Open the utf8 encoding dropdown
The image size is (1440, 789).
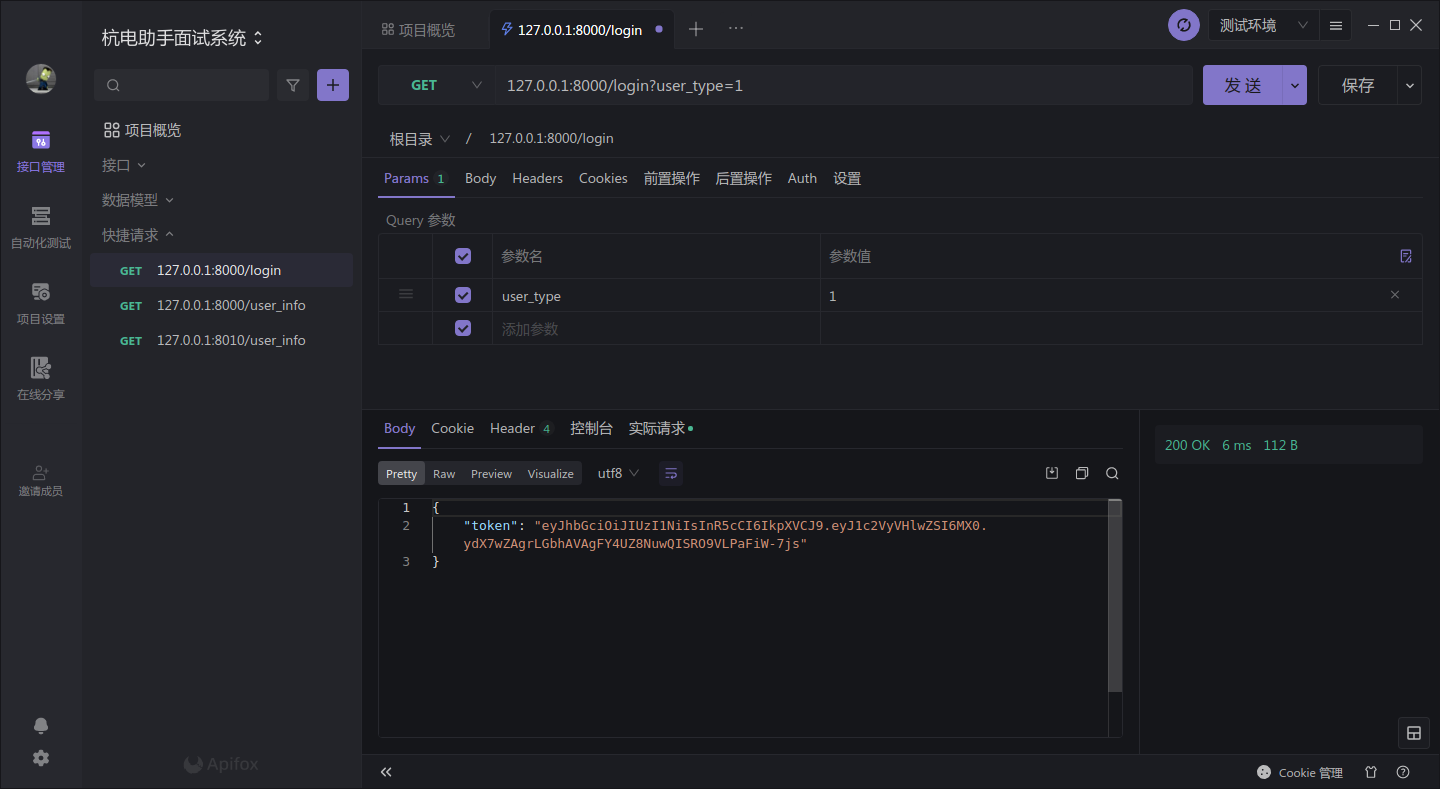(x=618, y=473)
